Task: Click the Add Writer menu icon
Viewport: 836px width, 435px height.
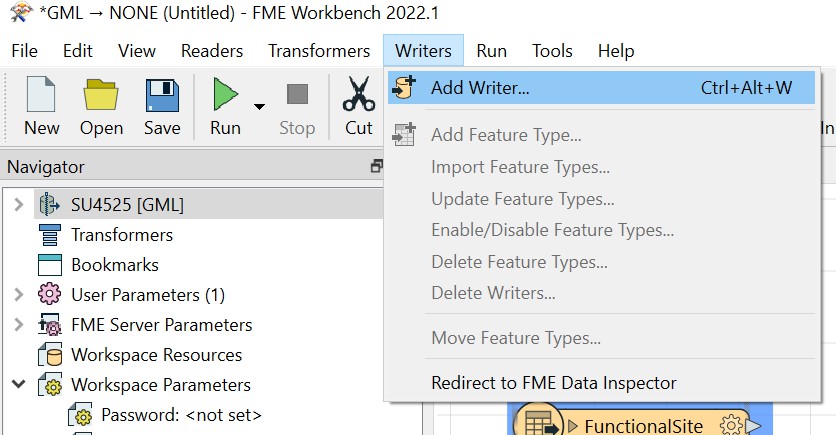Action: coord(404,87)
